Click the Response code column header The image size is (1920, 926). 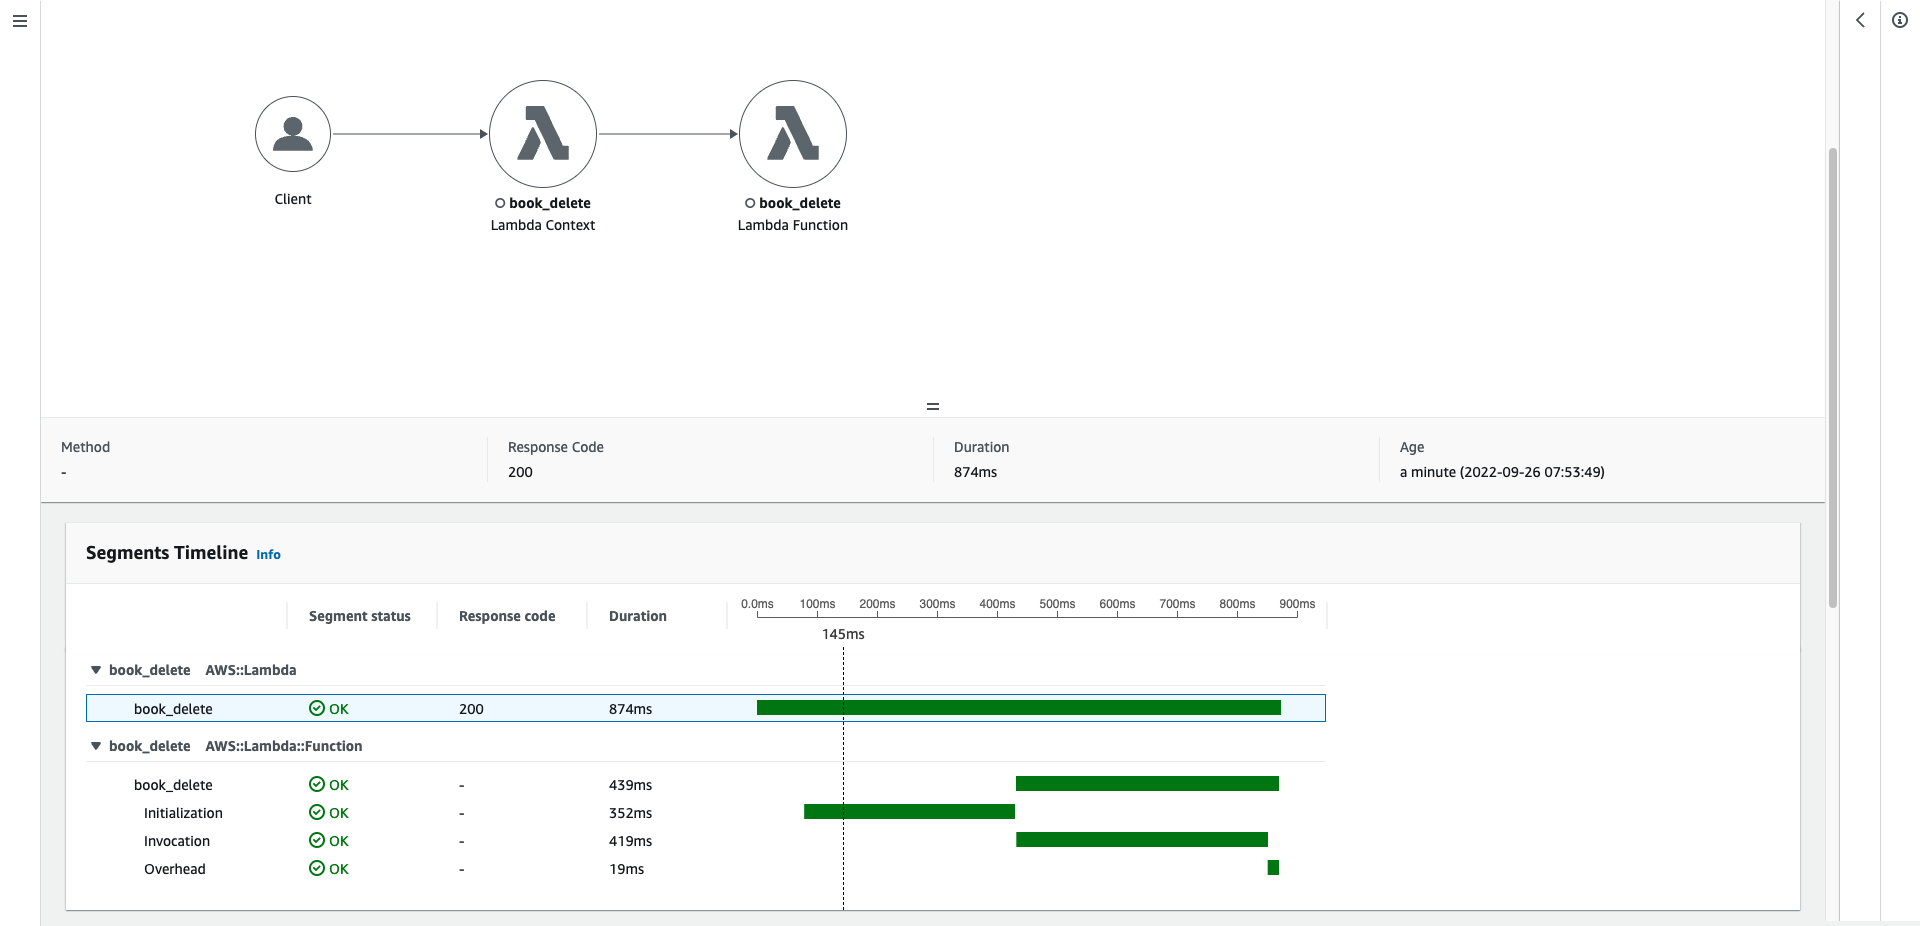click(507, 616)
